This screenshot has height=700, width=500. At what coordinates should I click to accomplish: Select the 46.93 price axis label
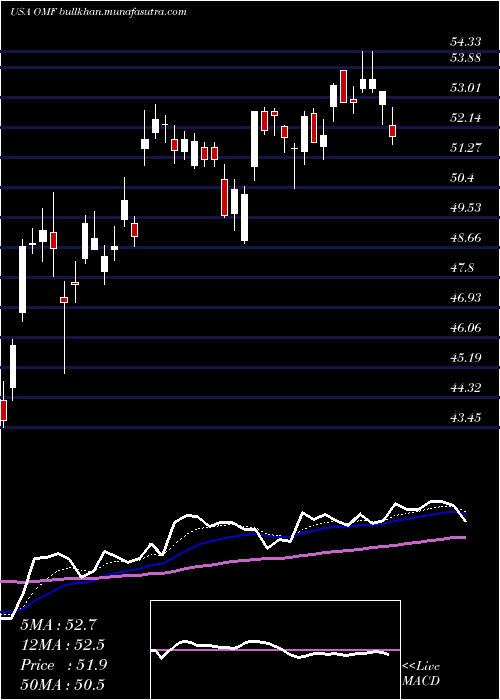point(466,298)
